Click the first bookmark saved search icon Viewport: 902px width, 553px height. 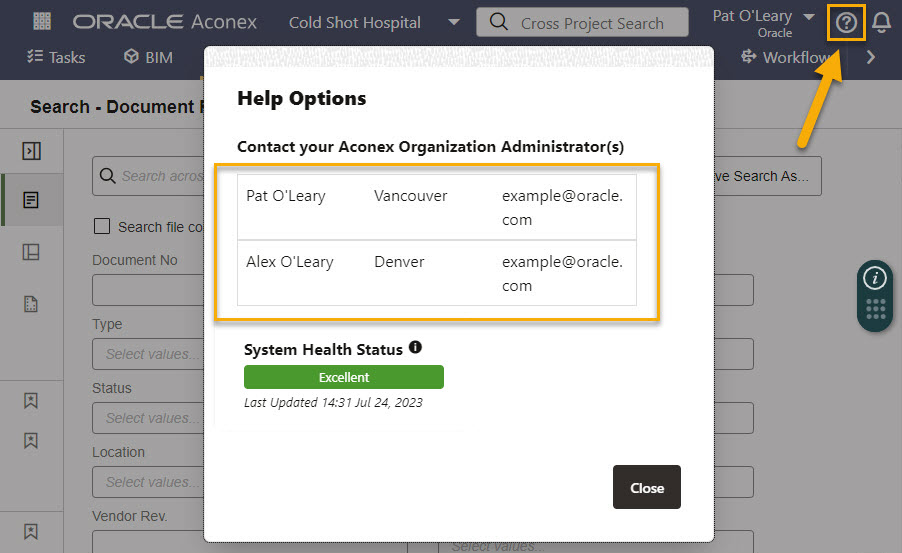click(x=31, y=400)
